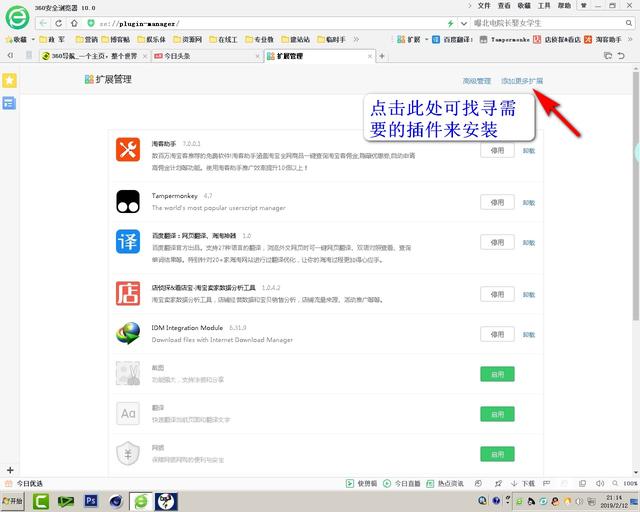Open the 营销 bookmark folder
This screenshot has width=640, height=512.
pos(87,40)
